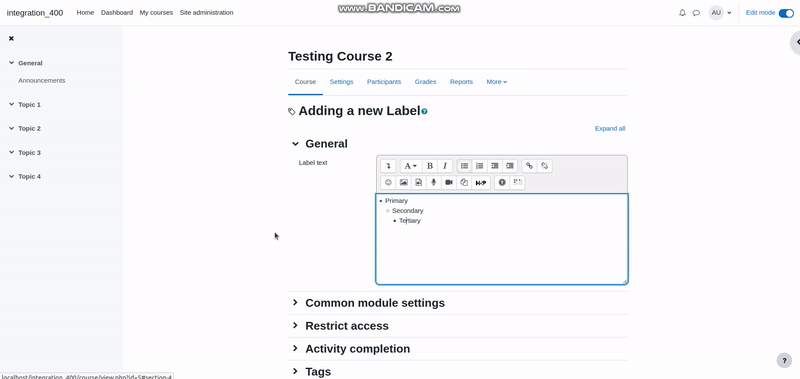800x379 pixels.
Task: Outdent the selected list item
Action: 494,166
